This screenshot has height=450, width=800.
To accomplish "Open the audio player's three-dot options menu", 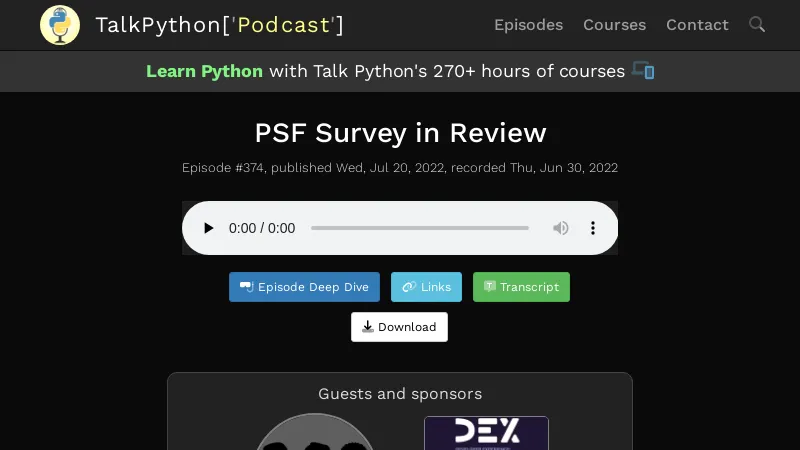I will 593,228.
